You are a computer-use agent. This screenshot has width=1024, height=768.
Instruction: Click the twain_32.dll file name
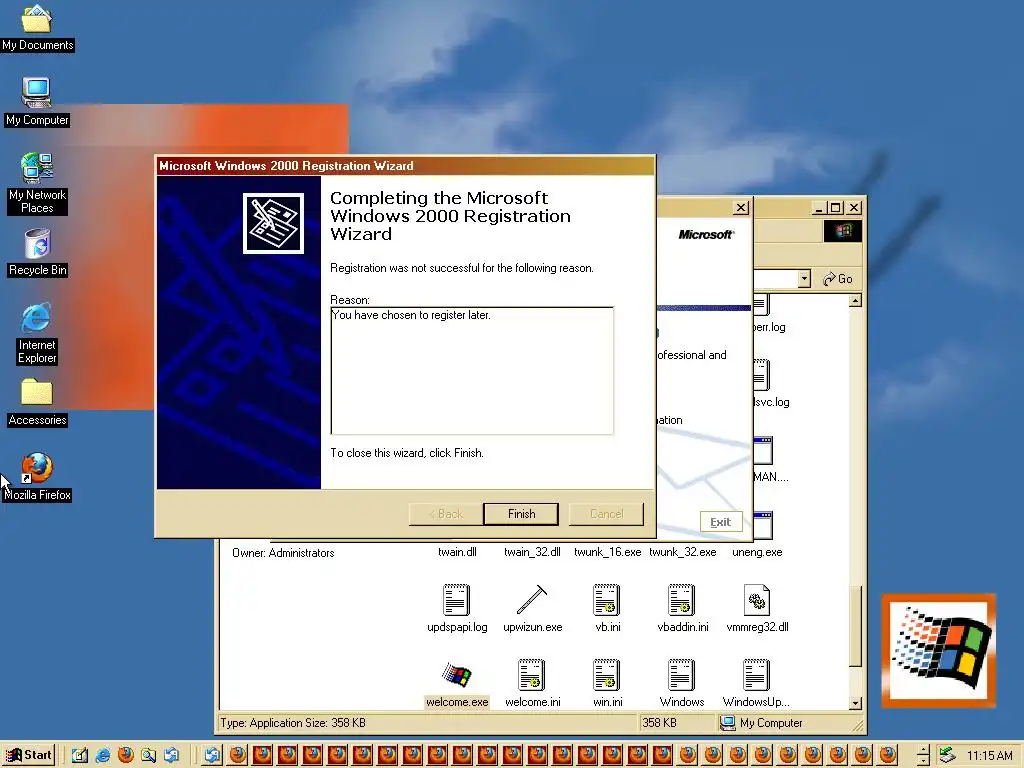(x=532, y=552)
